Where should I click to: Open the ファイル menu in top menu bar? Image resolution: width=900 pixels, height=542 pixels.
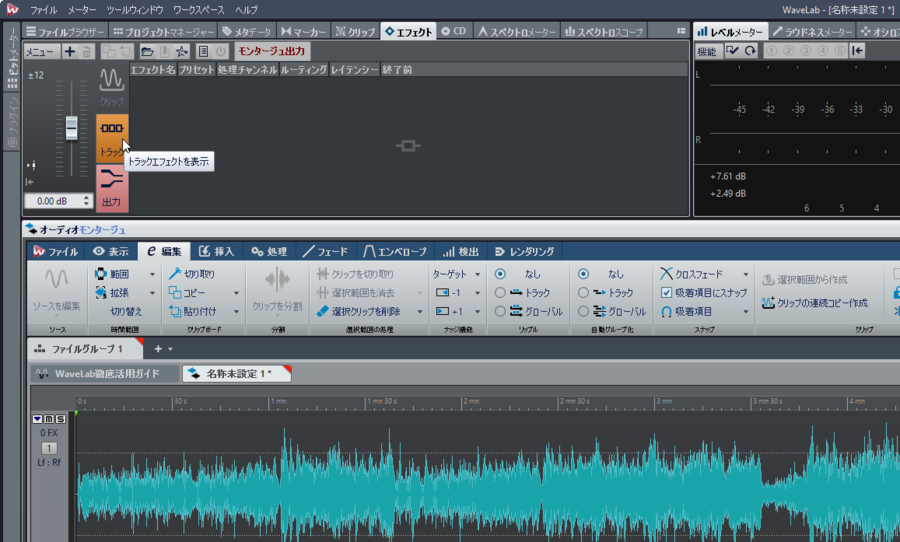[43, 10]
